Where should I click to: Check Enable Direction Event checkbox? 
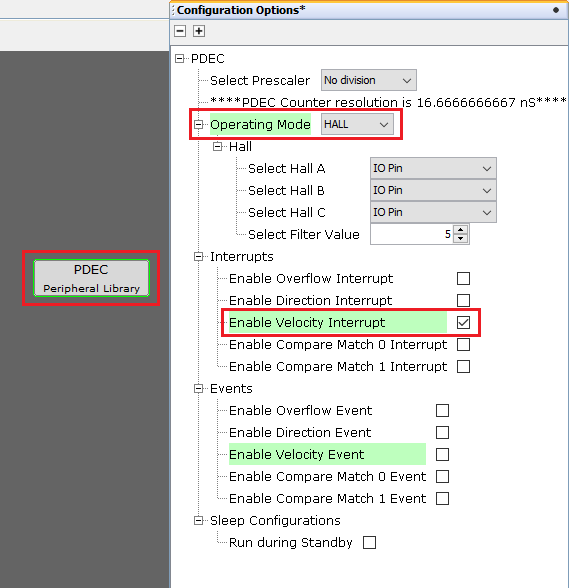tap(442, 432)
